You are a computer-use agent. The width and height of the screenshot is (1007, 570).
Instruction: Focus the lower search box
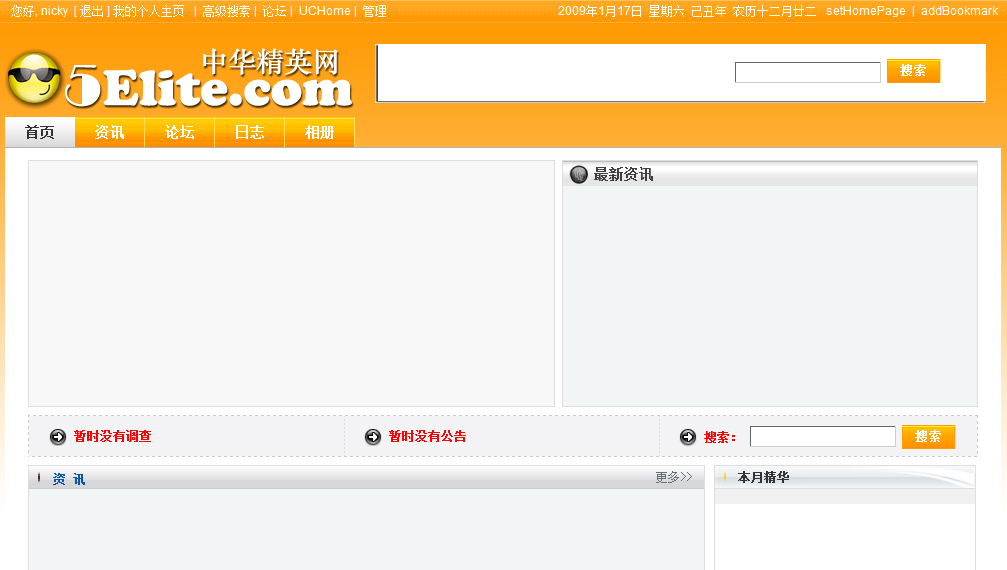pyautogui.click(x=823, y=436)
